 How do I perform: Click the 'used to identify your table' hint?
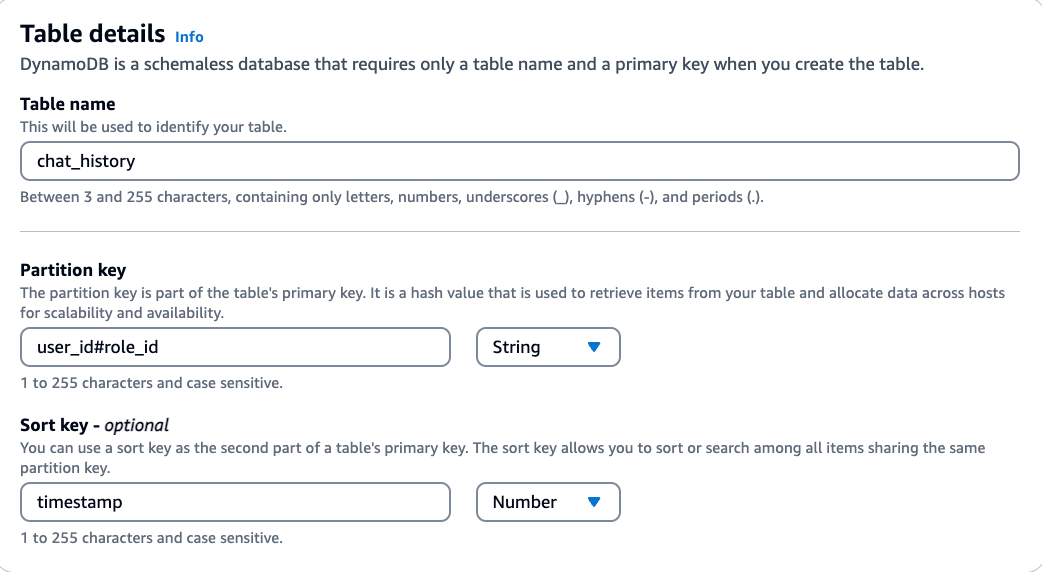tap(154, 127)
